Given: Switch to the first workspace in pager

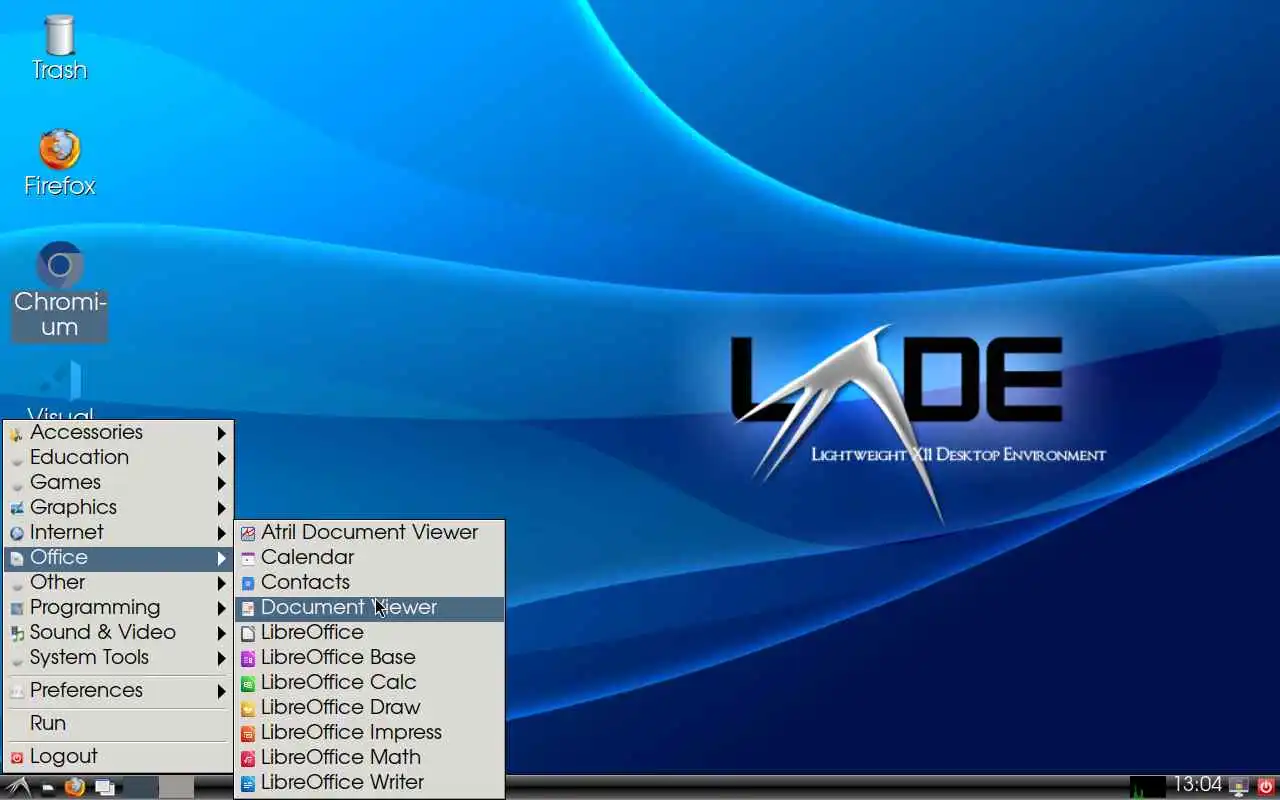Looking at the screenshot, I should pyautogui.click(x=140, y=787).
